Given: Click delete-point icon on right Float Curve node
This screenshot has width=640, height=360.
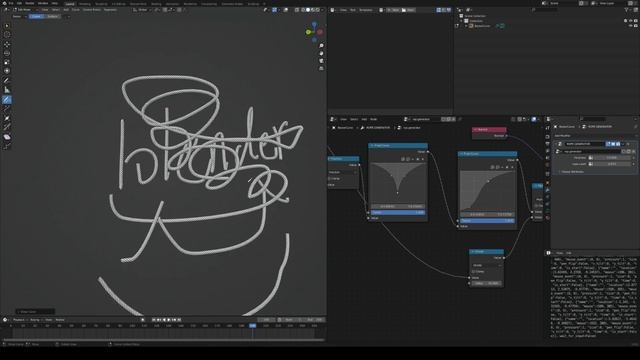Looking at the screenshot, I should [512, 167].
